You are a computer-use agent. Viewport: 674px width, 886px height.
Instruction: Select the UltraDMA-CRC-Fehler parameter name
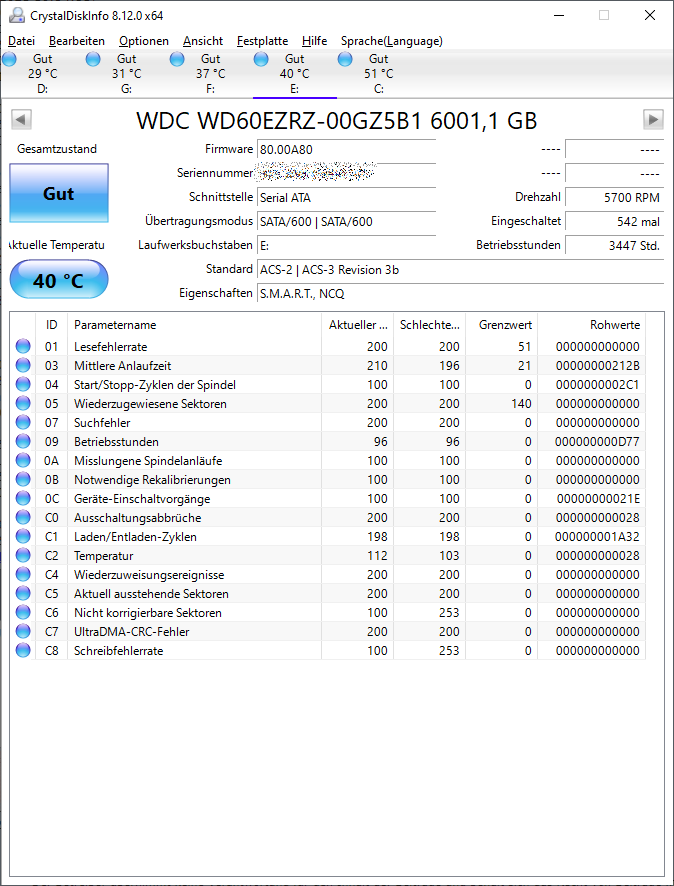(x=132, y=632)
